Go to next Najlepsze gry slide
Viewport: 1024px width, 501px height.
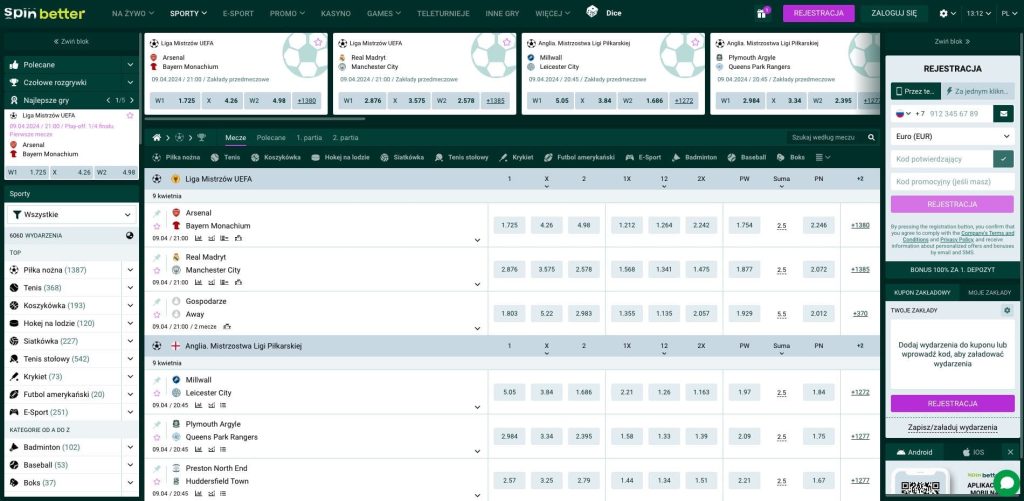pyautogui.click(x=132, y=101)
